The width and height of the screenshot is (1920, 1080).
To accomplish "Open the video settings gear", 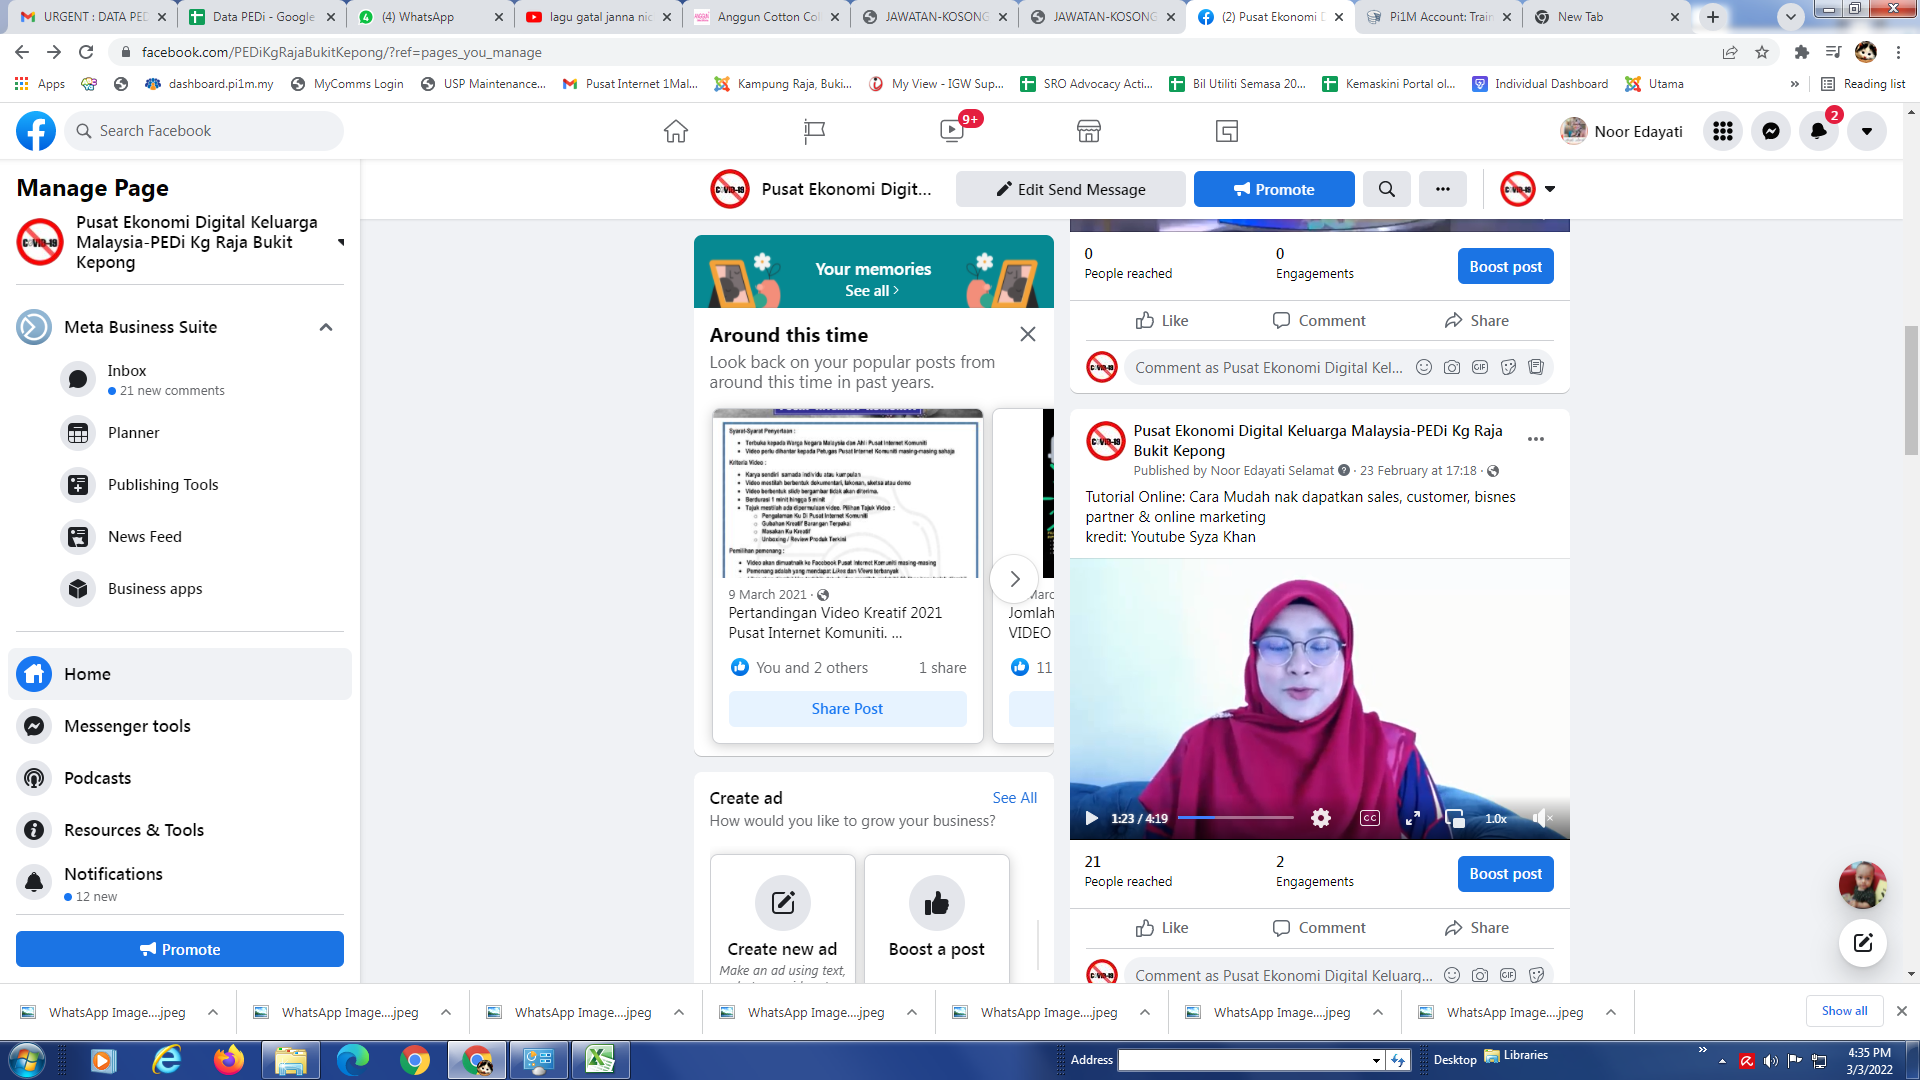I will tap(1320, 818).
